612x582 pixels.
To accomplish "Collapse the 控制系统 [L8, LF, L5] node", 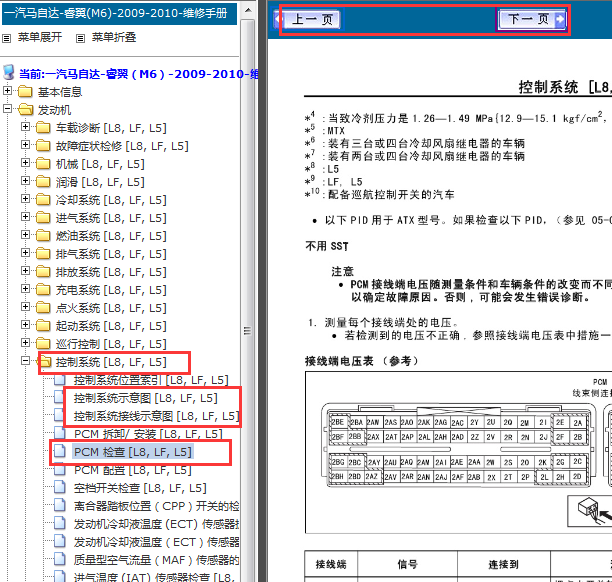I will pos(25,360).
